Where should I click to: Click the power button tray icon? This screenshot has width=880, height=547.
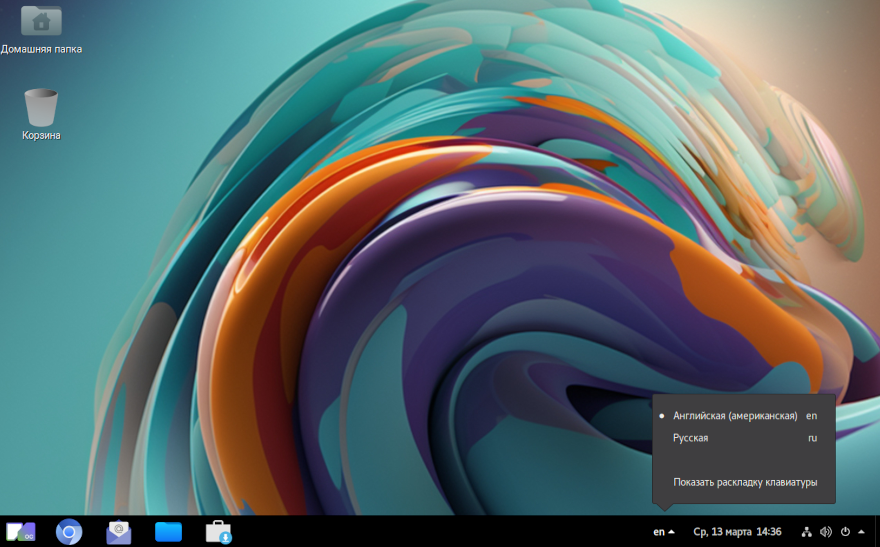(x=845, y=532)
